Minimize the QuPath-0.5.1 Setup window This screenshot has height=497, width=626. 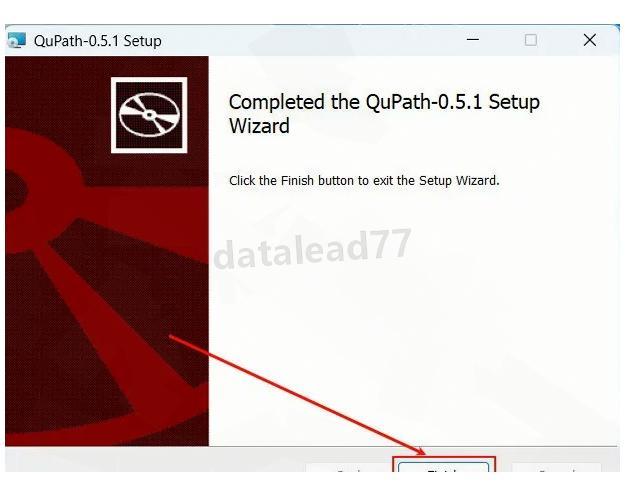coord(473,40)
